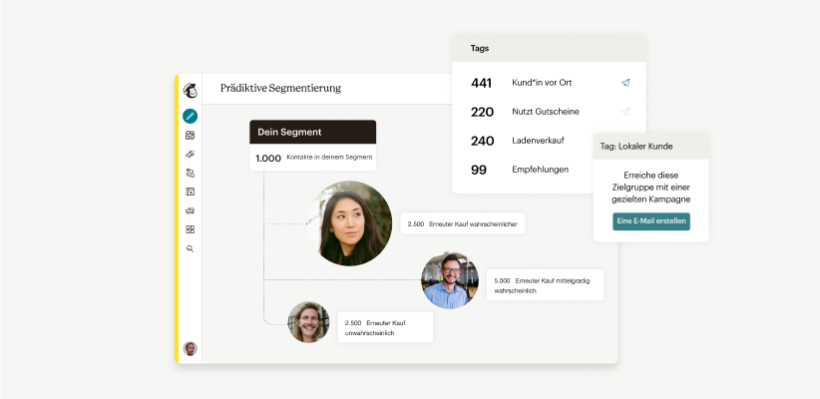
Task: Select the Nutzt Gutscheine tag row
Action: click(x=549, y=111)
